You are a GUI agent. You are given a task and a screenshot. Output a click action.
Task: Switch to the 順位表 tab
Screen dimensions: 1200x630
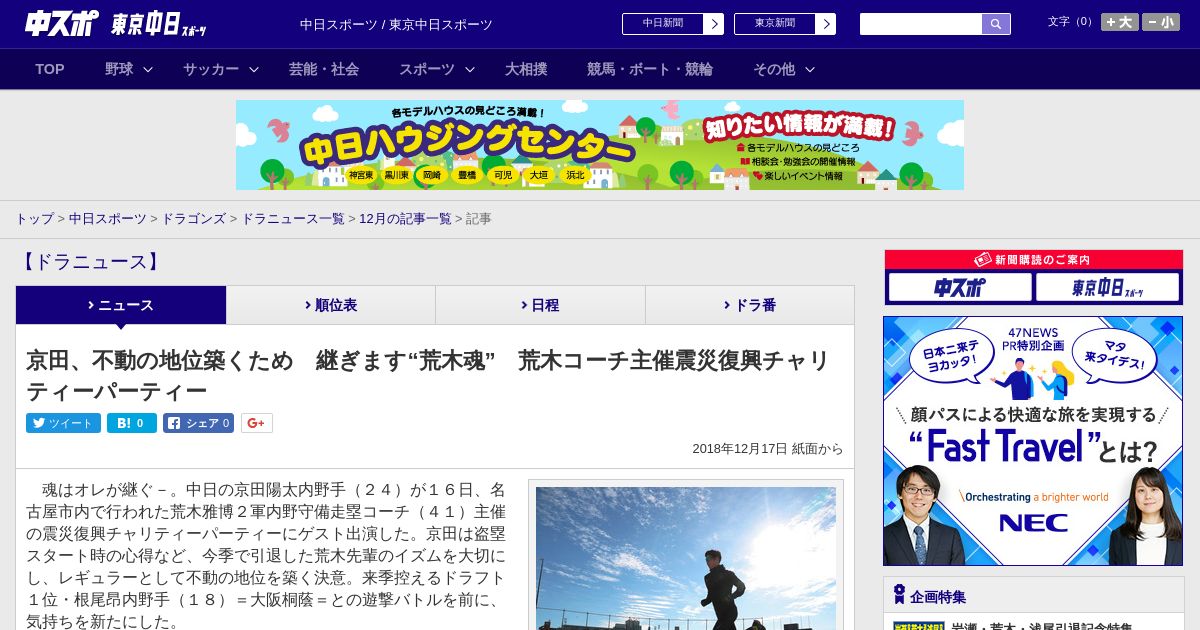click(331, 305)
